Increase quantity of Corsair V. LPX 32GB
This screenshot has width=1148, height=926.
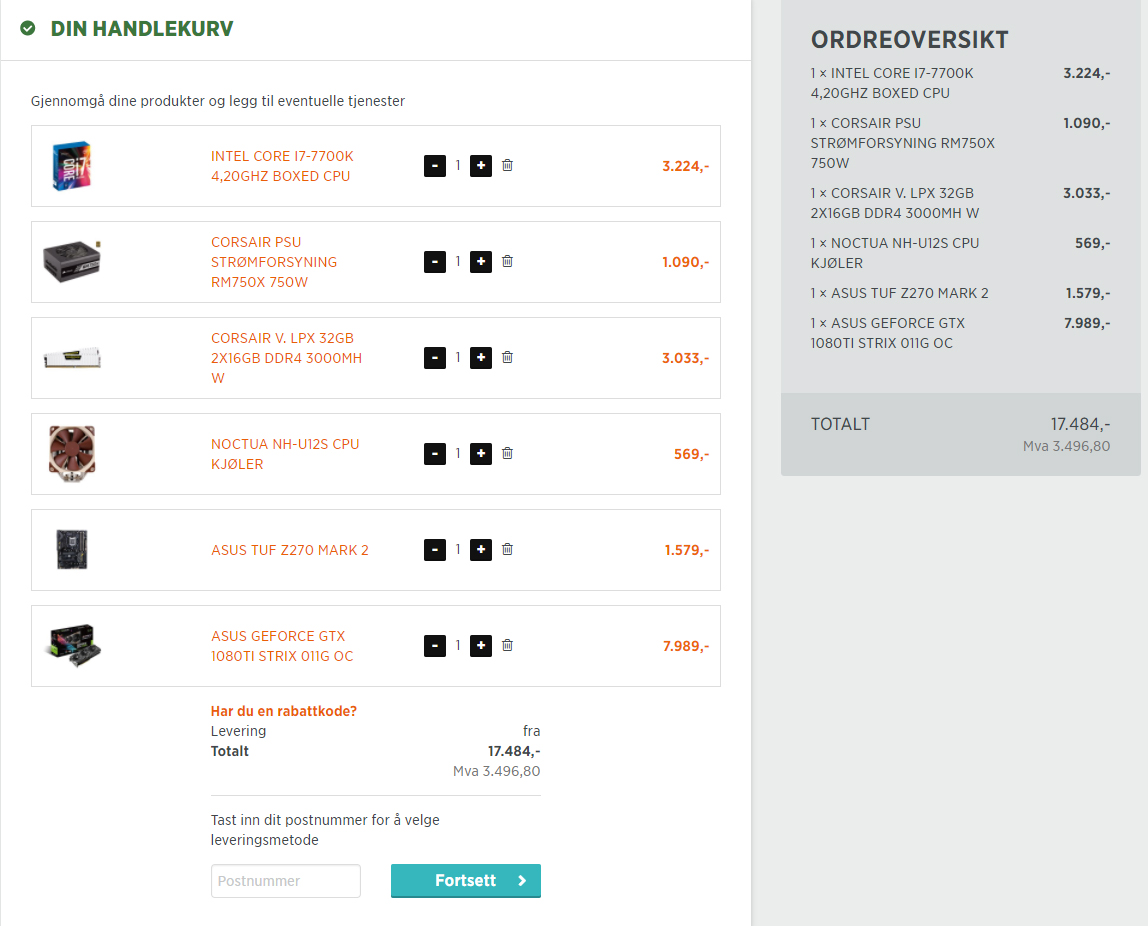point(481,358)
